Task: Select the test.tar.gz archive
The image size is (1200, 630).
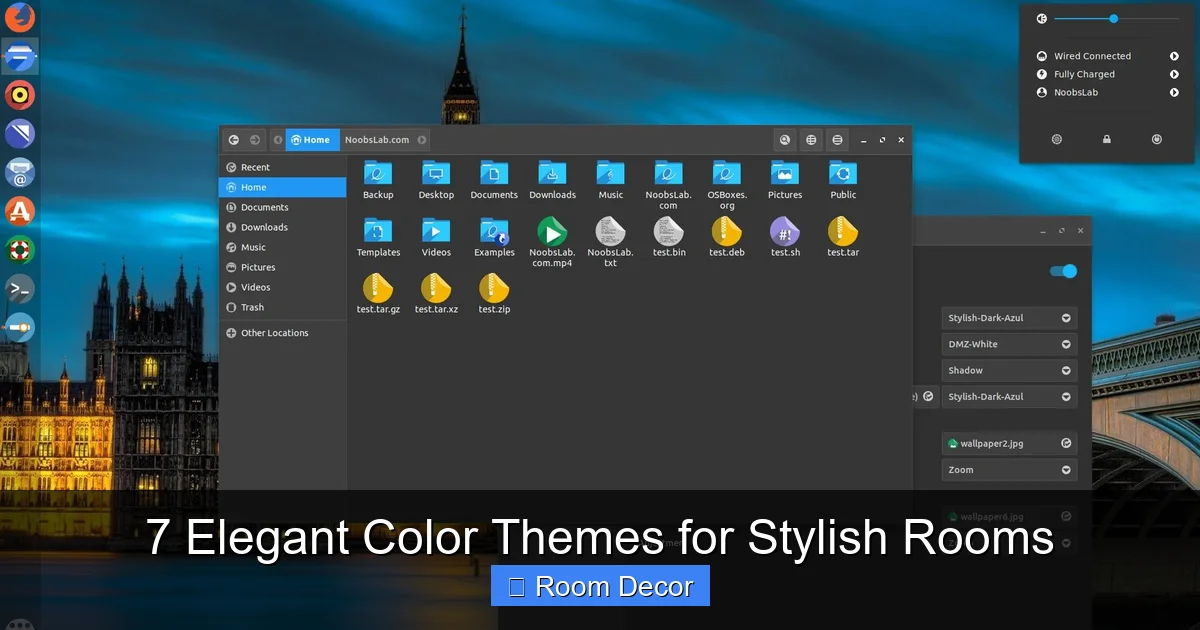Action: tap(378, 294)
